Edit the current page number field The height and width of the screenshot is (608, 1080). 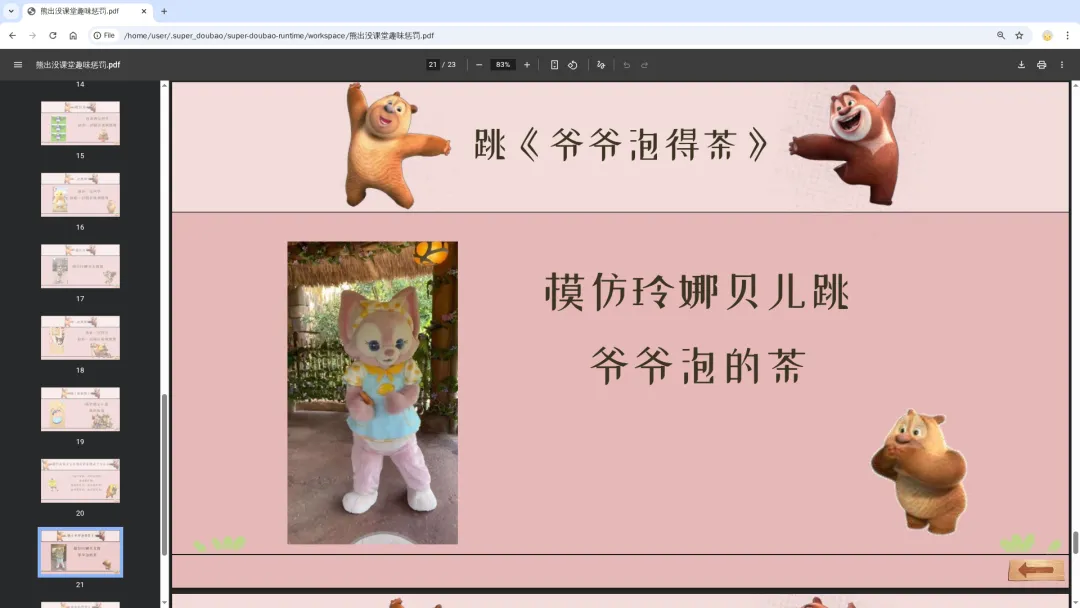pyautogui.click(x=433, y=65)
